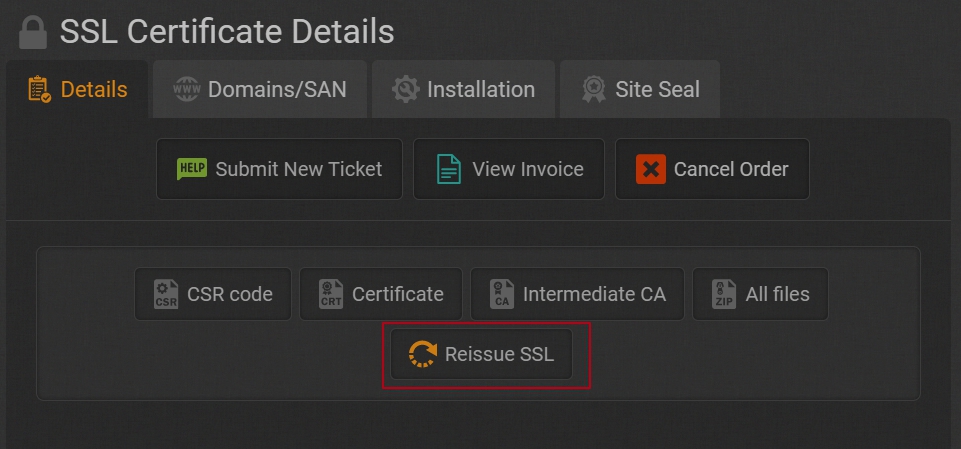Click the award ribbon Site Seal icon
This screenshot has height=449, width=961.
click(593, 90)
